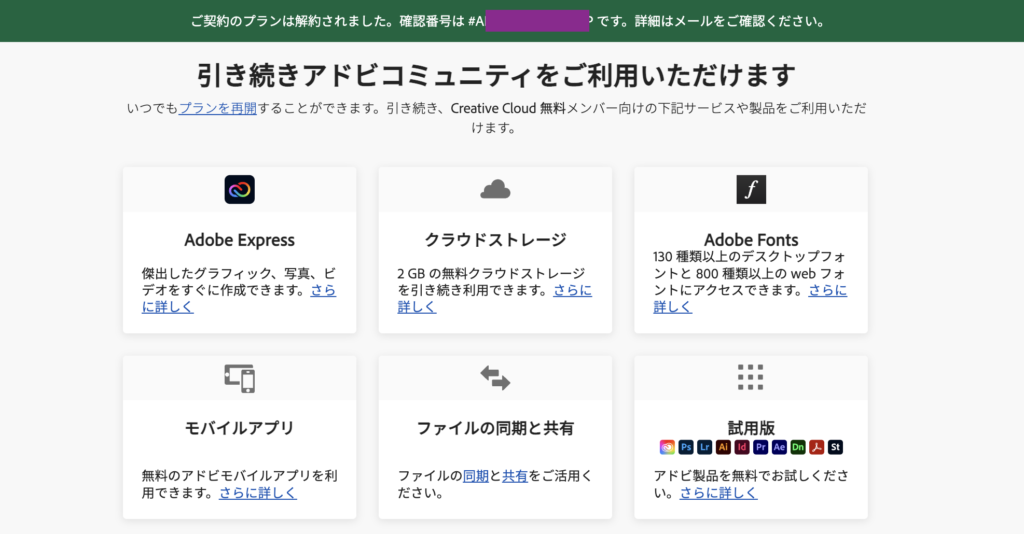Click the 試用版 card title

click(751, 428)
